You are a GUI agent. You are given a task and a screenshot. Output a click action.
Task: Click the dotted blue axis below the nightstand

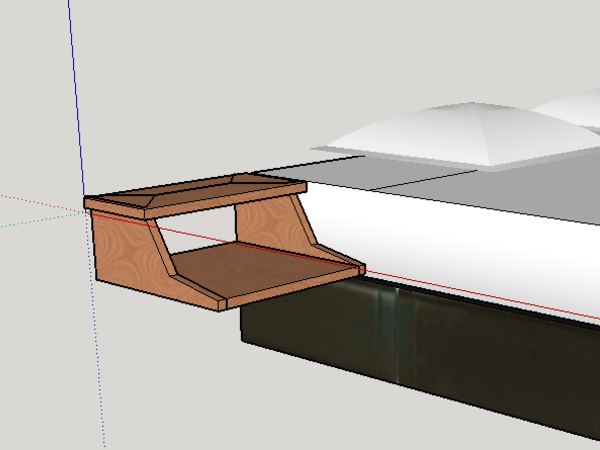(x=100, y=380)
